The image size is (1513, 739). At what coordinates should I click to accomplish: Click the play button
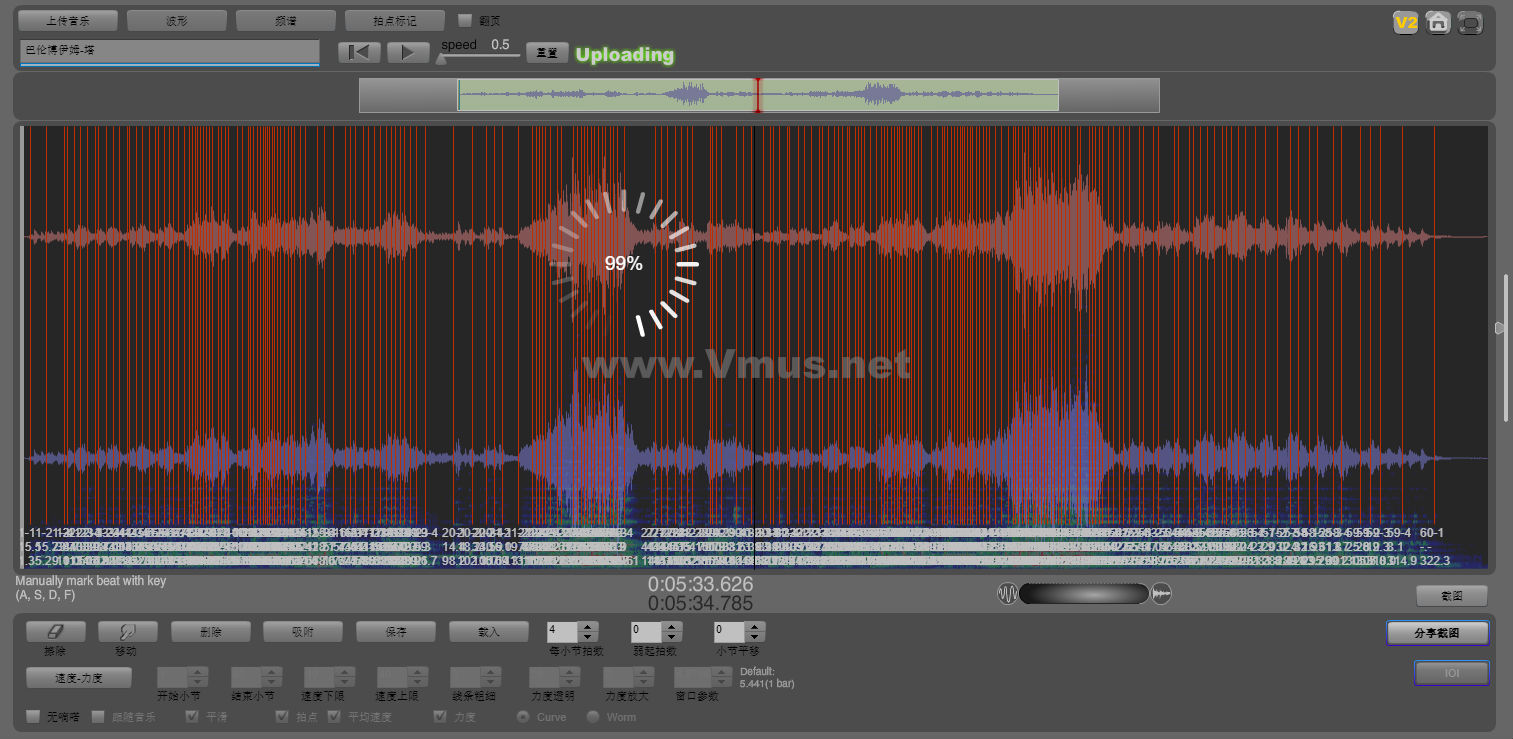[x=407, y=53]
